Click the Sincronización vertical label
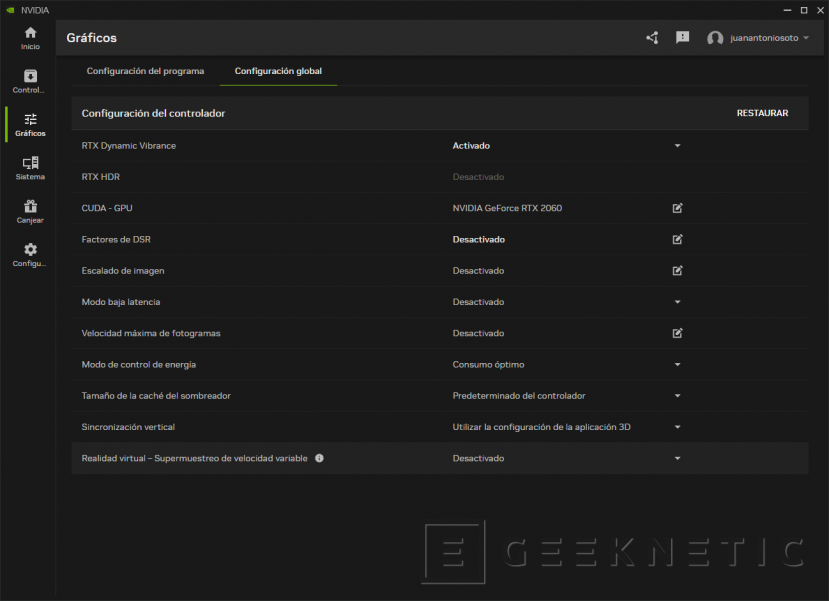The height and width of the screenshot is (601, 829). click(x=128, y=427)
